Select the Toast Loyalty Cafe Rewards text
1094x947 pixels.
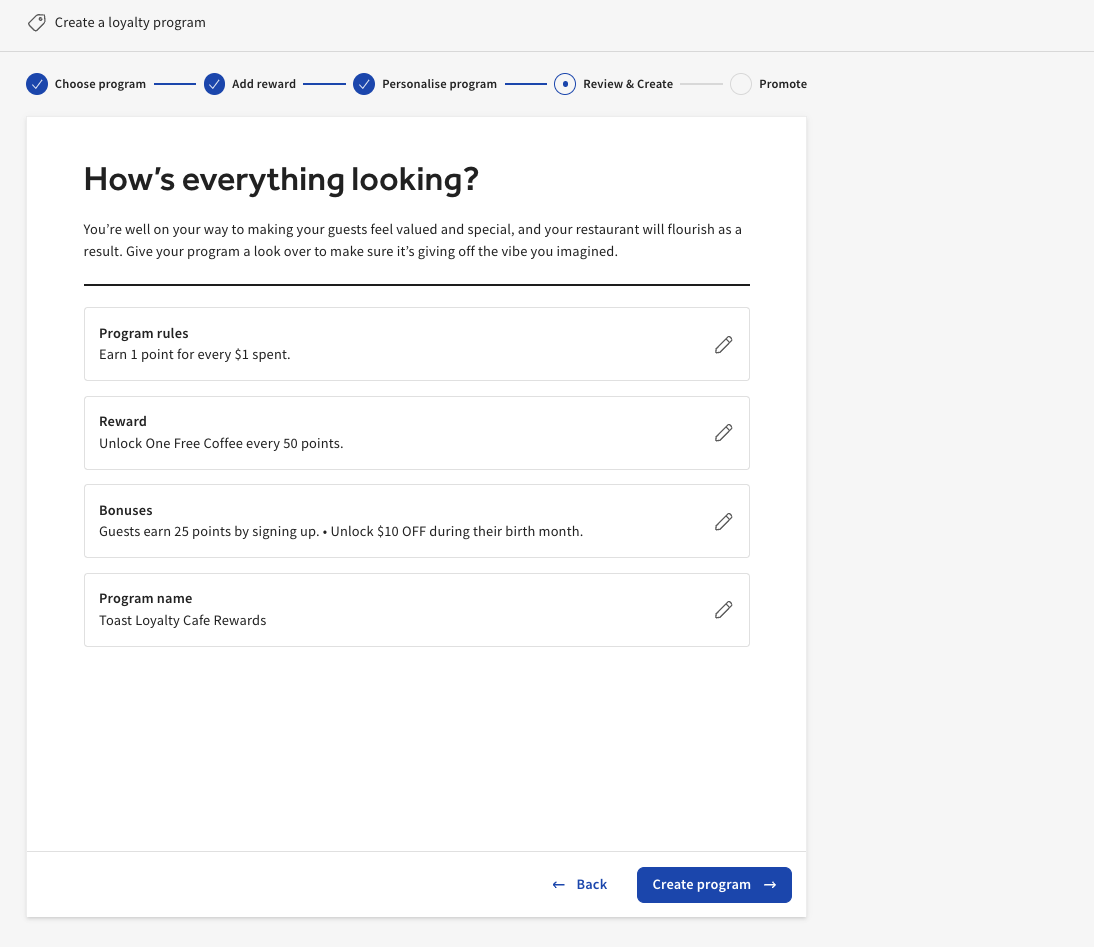(182, 620)
